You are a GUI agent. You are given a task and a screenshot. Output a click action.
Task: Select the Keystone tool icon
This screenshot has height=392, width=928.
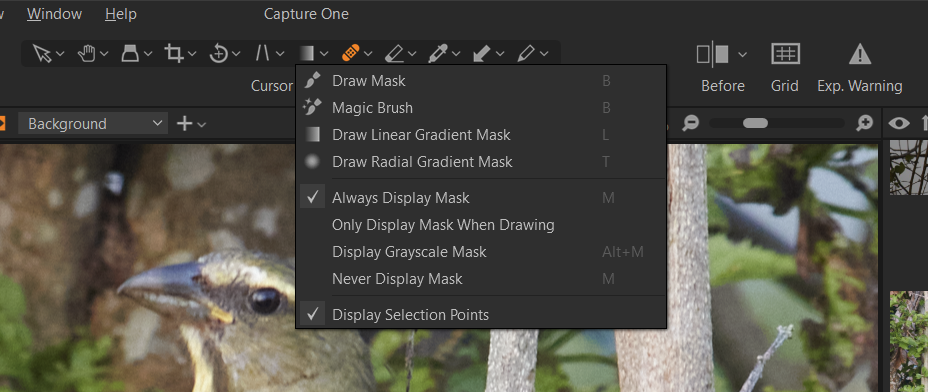(x=262, y=54)
